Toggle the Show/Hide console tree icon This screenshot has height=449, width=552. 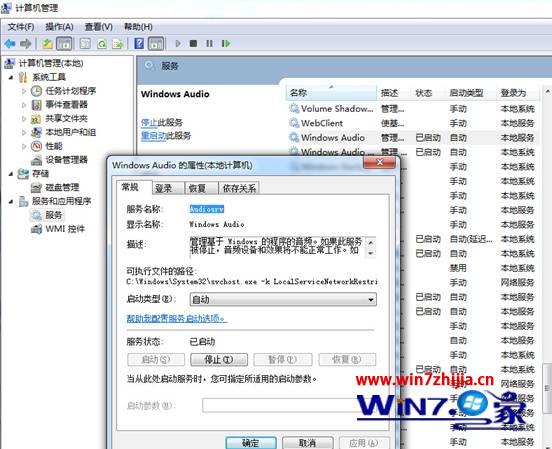pyautogui.click(x=64, y=44)
